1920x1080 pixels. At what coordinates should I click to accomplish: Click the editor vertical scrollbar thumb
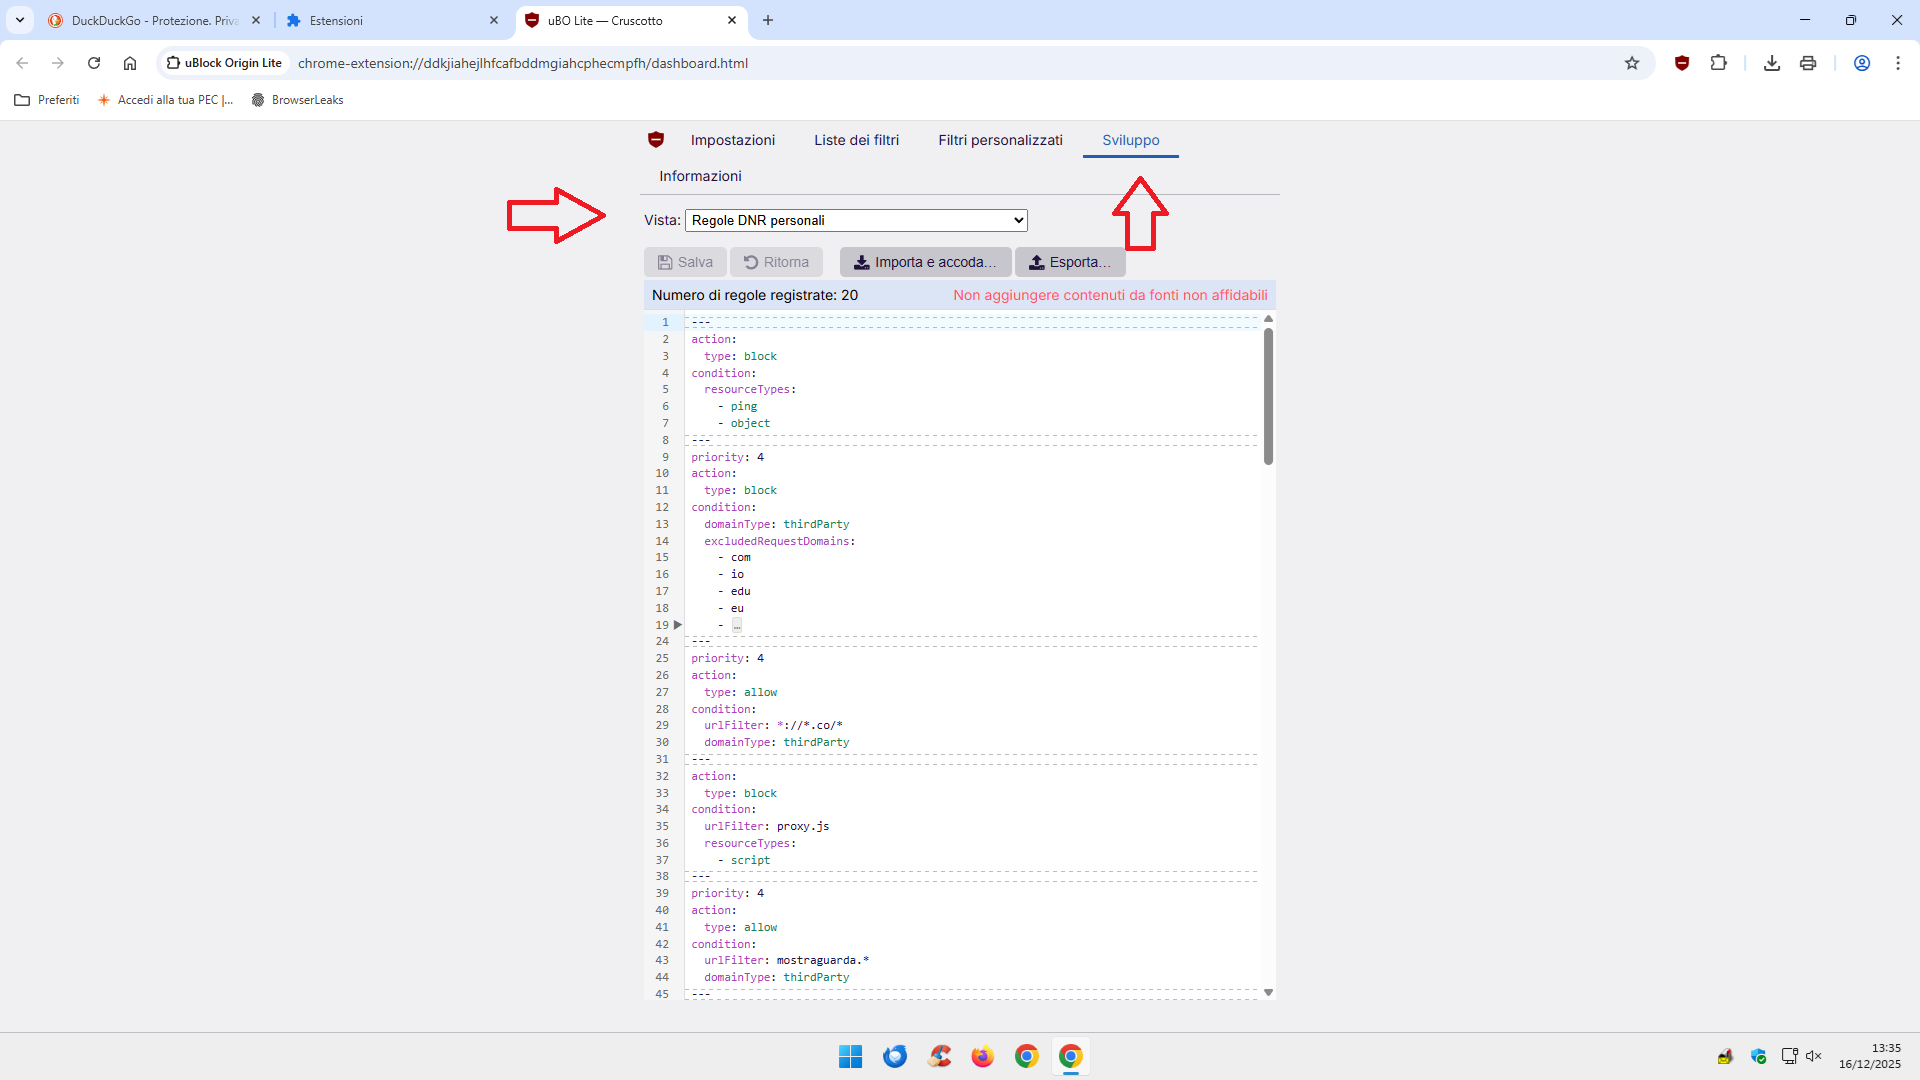click(1268, 396)
